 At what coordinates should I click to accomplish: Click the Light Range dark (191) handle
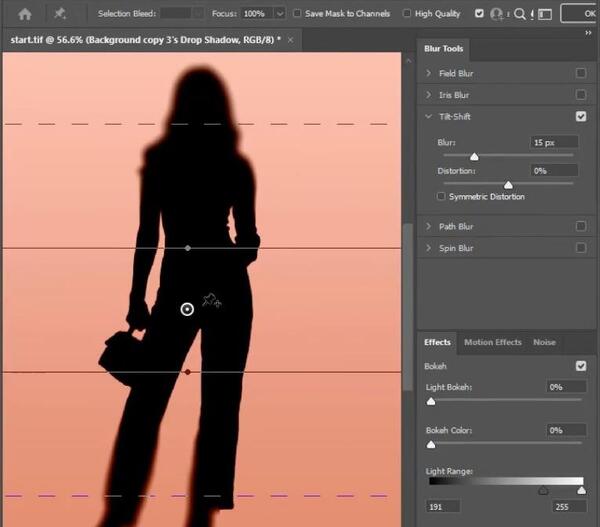point(543,490)
